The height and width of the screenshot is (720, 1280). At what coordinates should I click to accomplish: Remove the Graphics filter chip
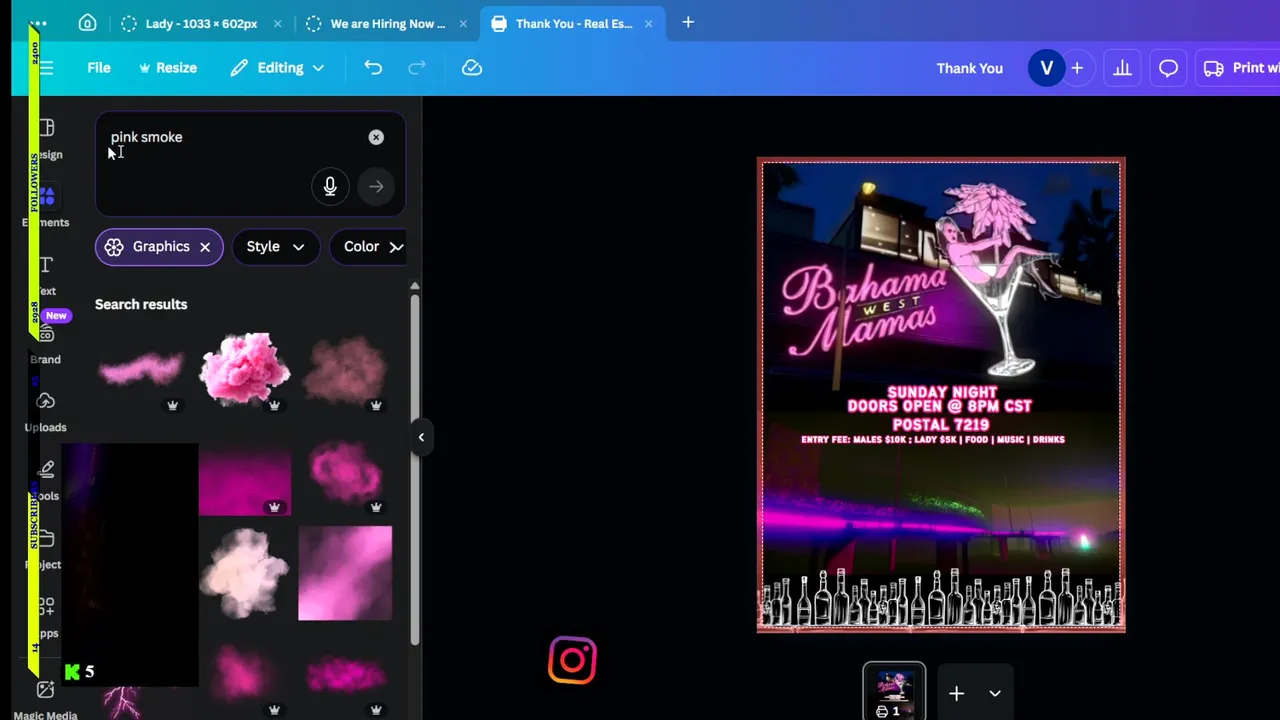pos(205,247)
